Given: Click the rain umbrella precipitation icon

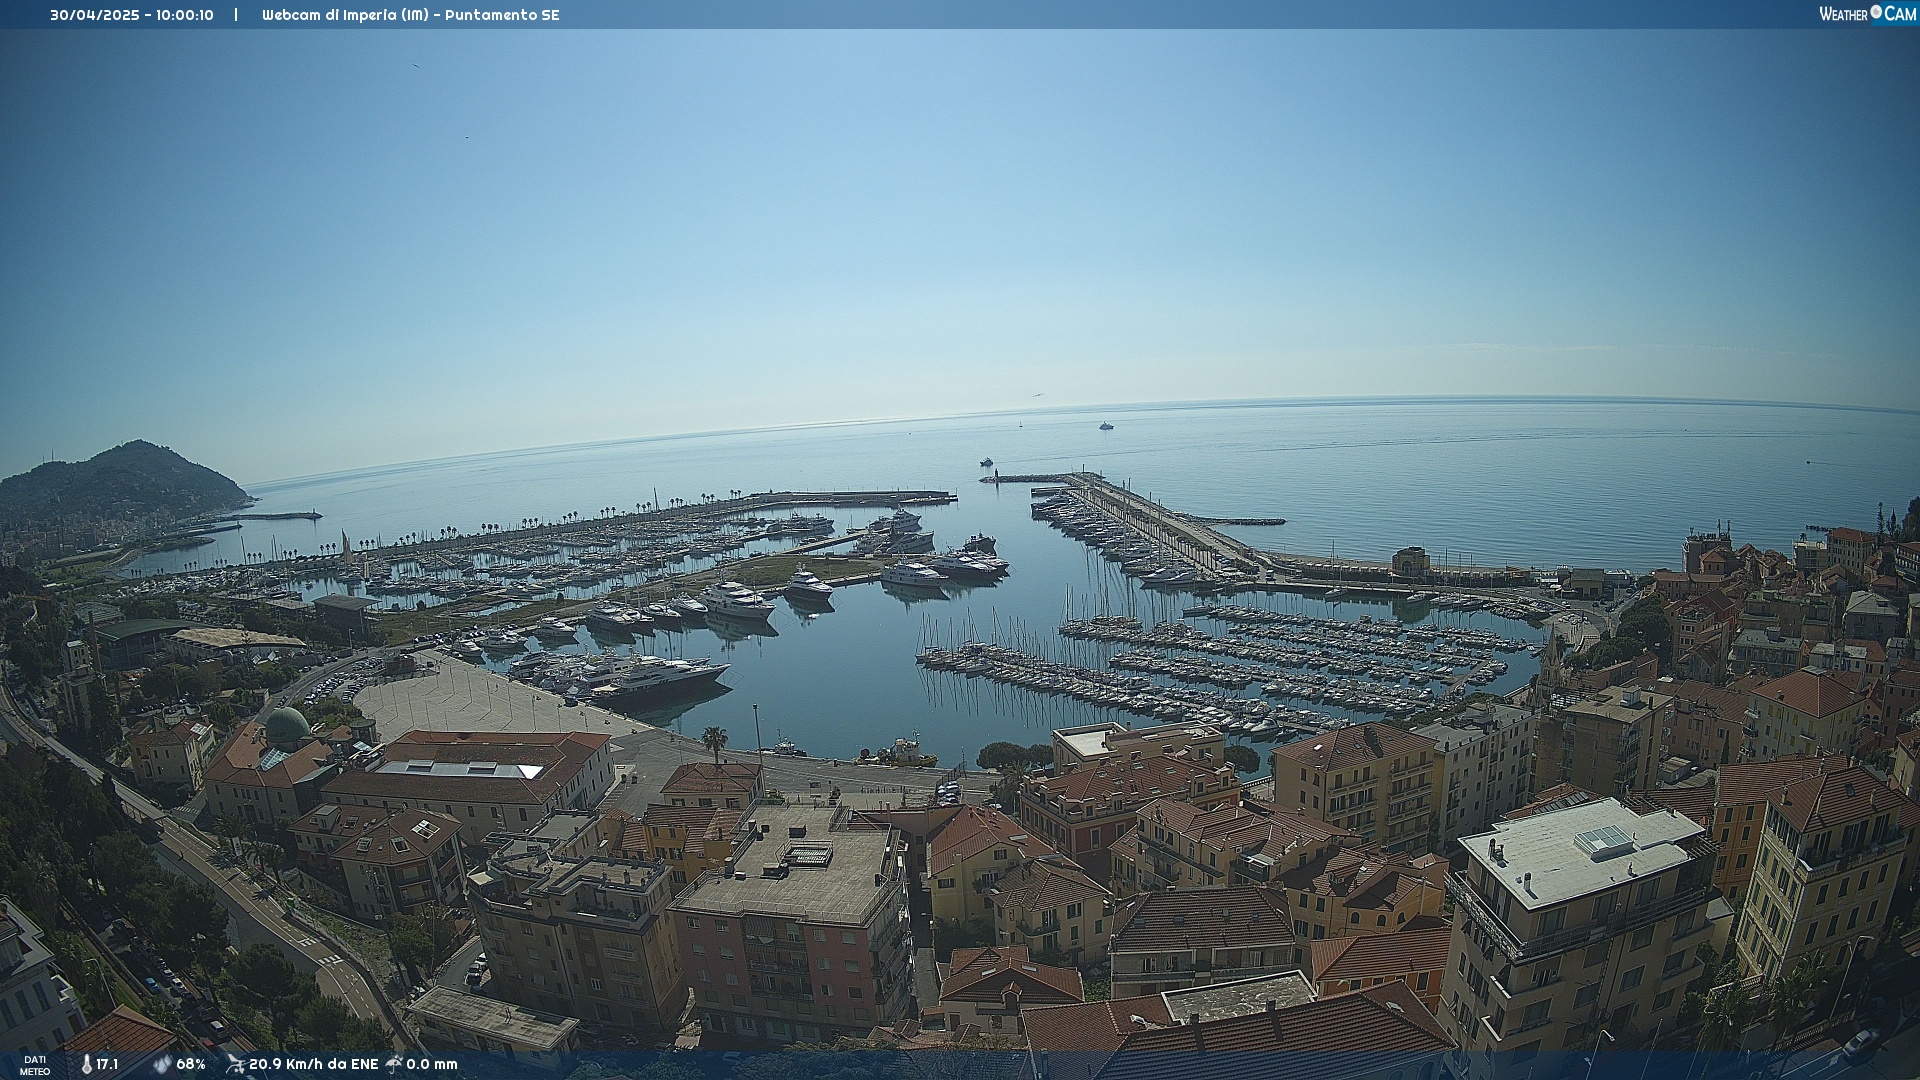Looking at the screenshot, I should [394, 1064].
